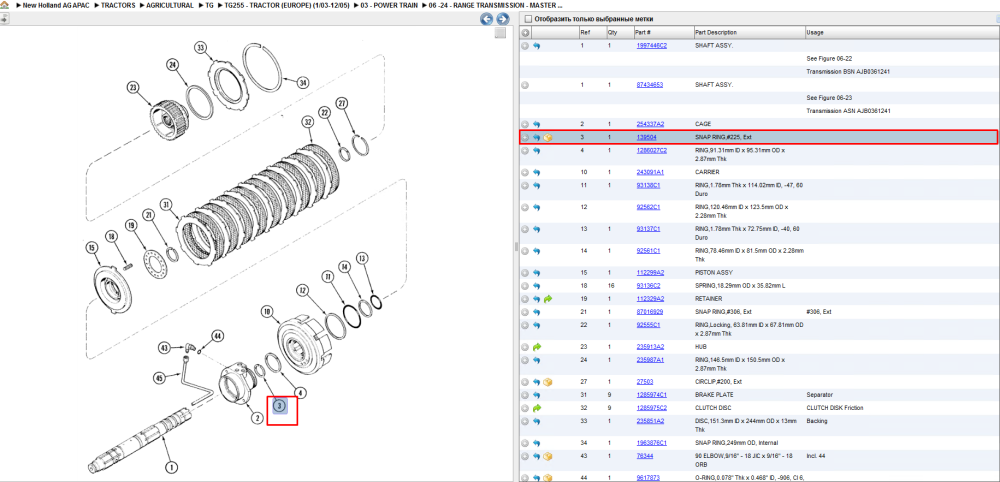
Task: Open part number link 139504
Action: coord(646,137)
